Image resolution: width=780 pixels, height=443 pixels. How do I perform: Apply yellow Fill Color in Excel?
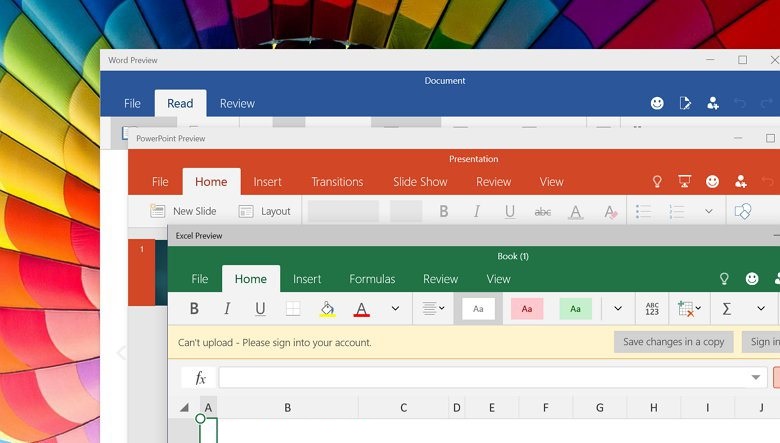pos(327,309)
